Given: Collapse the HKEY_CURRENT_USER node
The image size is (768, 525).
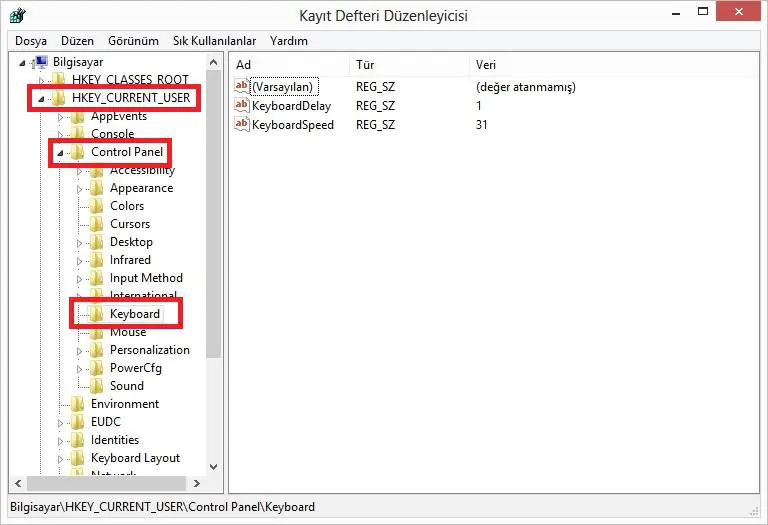Looking at the screenshot, I should click(42, 98).
